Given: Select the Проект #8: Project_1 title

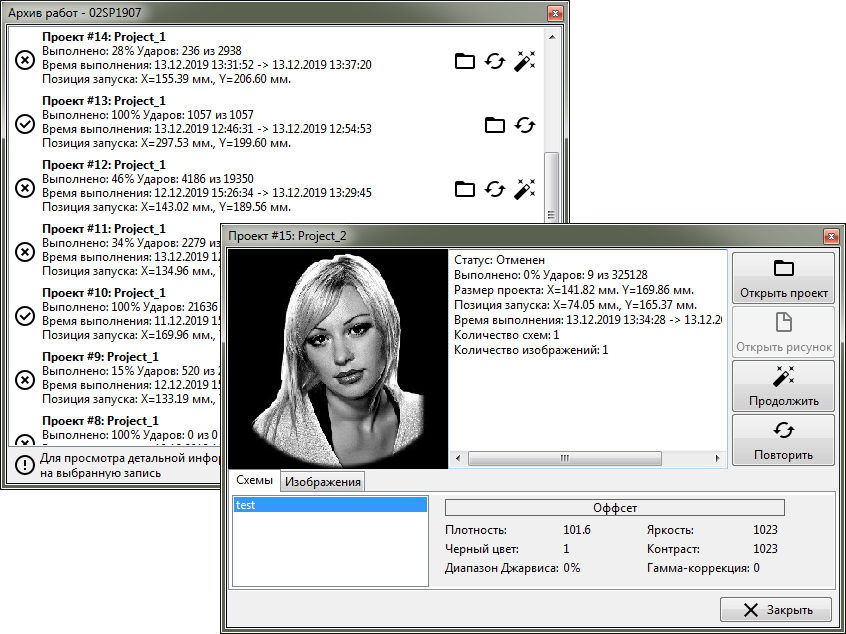Looking at the screenshot, I should (x=100, y=420).
